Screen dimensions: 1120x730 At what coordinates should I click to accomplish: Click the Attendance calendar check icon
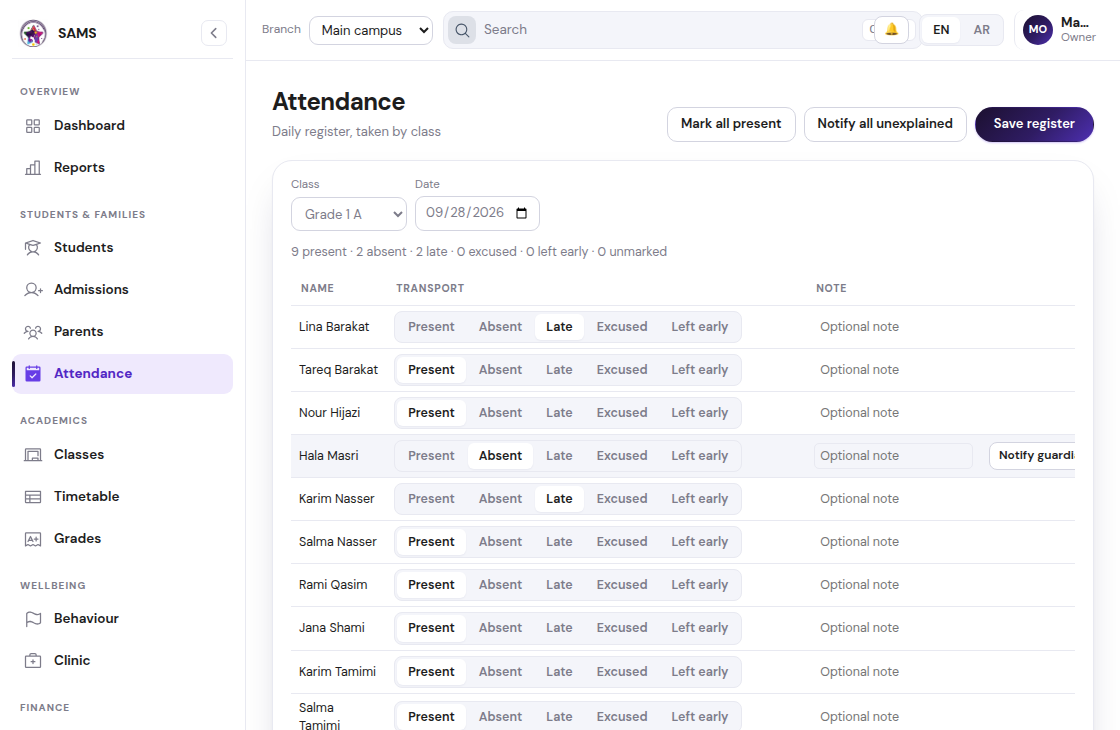(x=33, y=374)
